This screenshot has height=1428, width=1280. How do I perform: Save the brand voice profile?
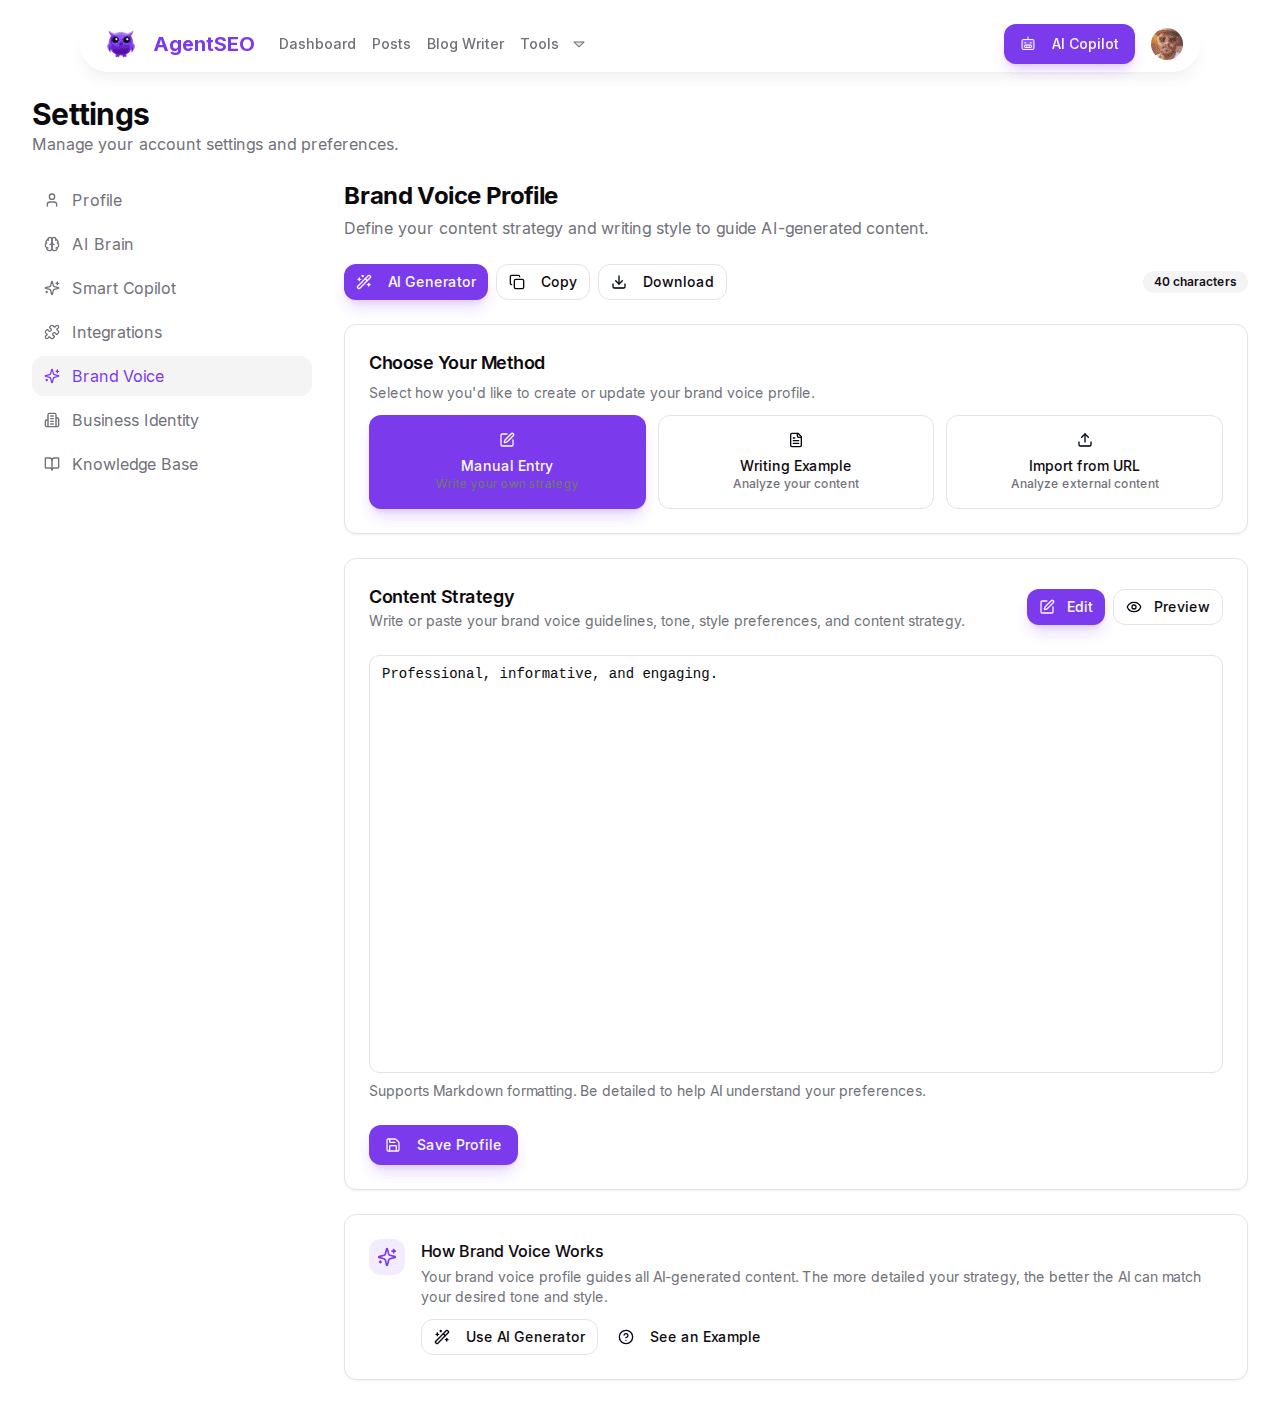coord(443,1145)
